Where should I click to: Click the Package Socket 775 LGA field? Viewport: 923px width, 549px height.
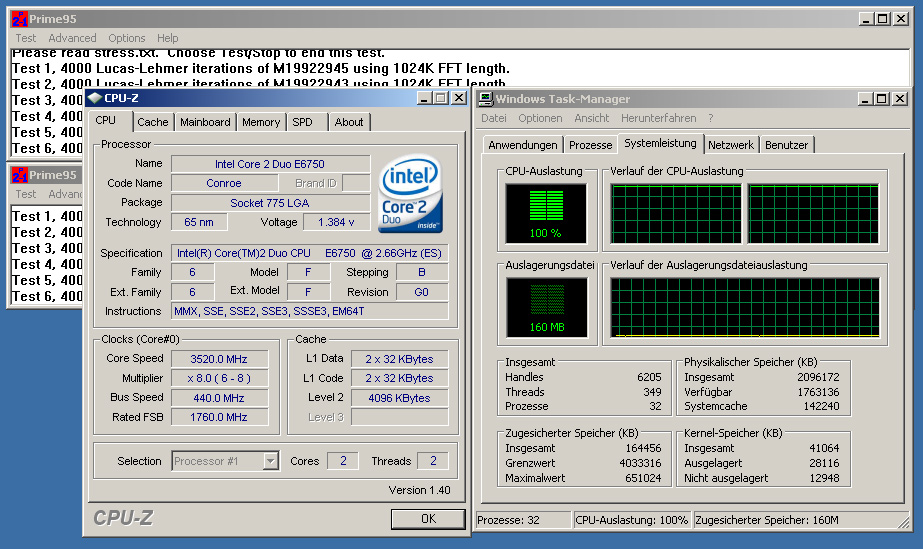tap(270, 203)
